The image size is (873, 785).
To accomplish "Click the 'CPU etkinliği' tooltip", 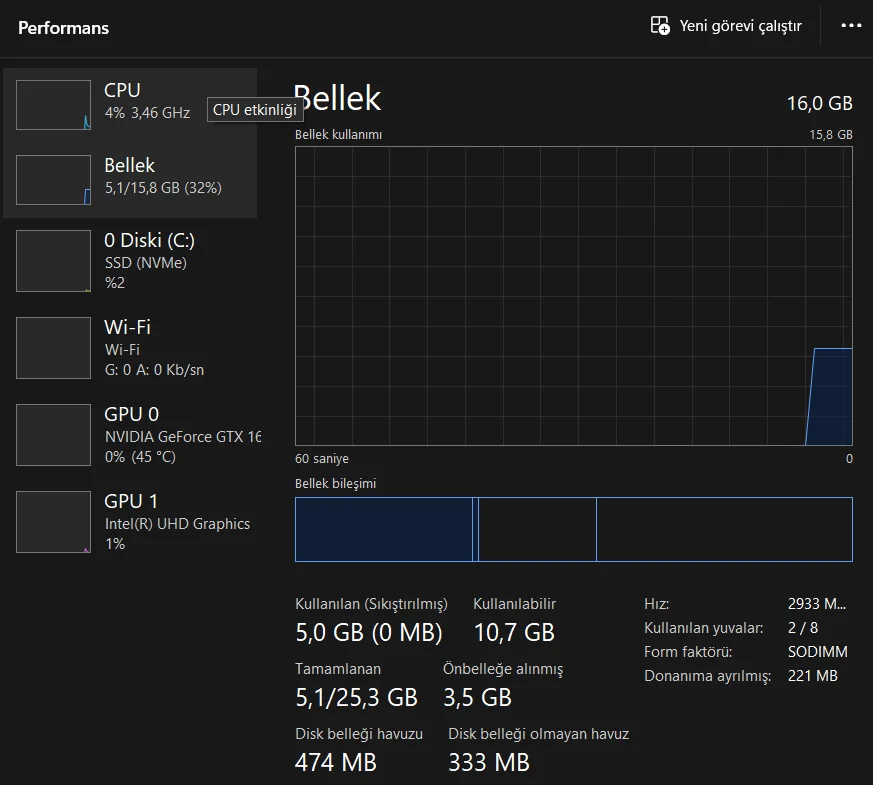I will [255, 110].
